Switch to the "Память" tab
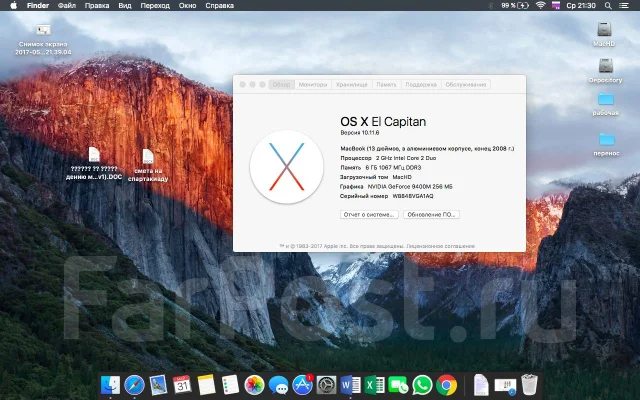The image size is (640, 400). point(386,84)
